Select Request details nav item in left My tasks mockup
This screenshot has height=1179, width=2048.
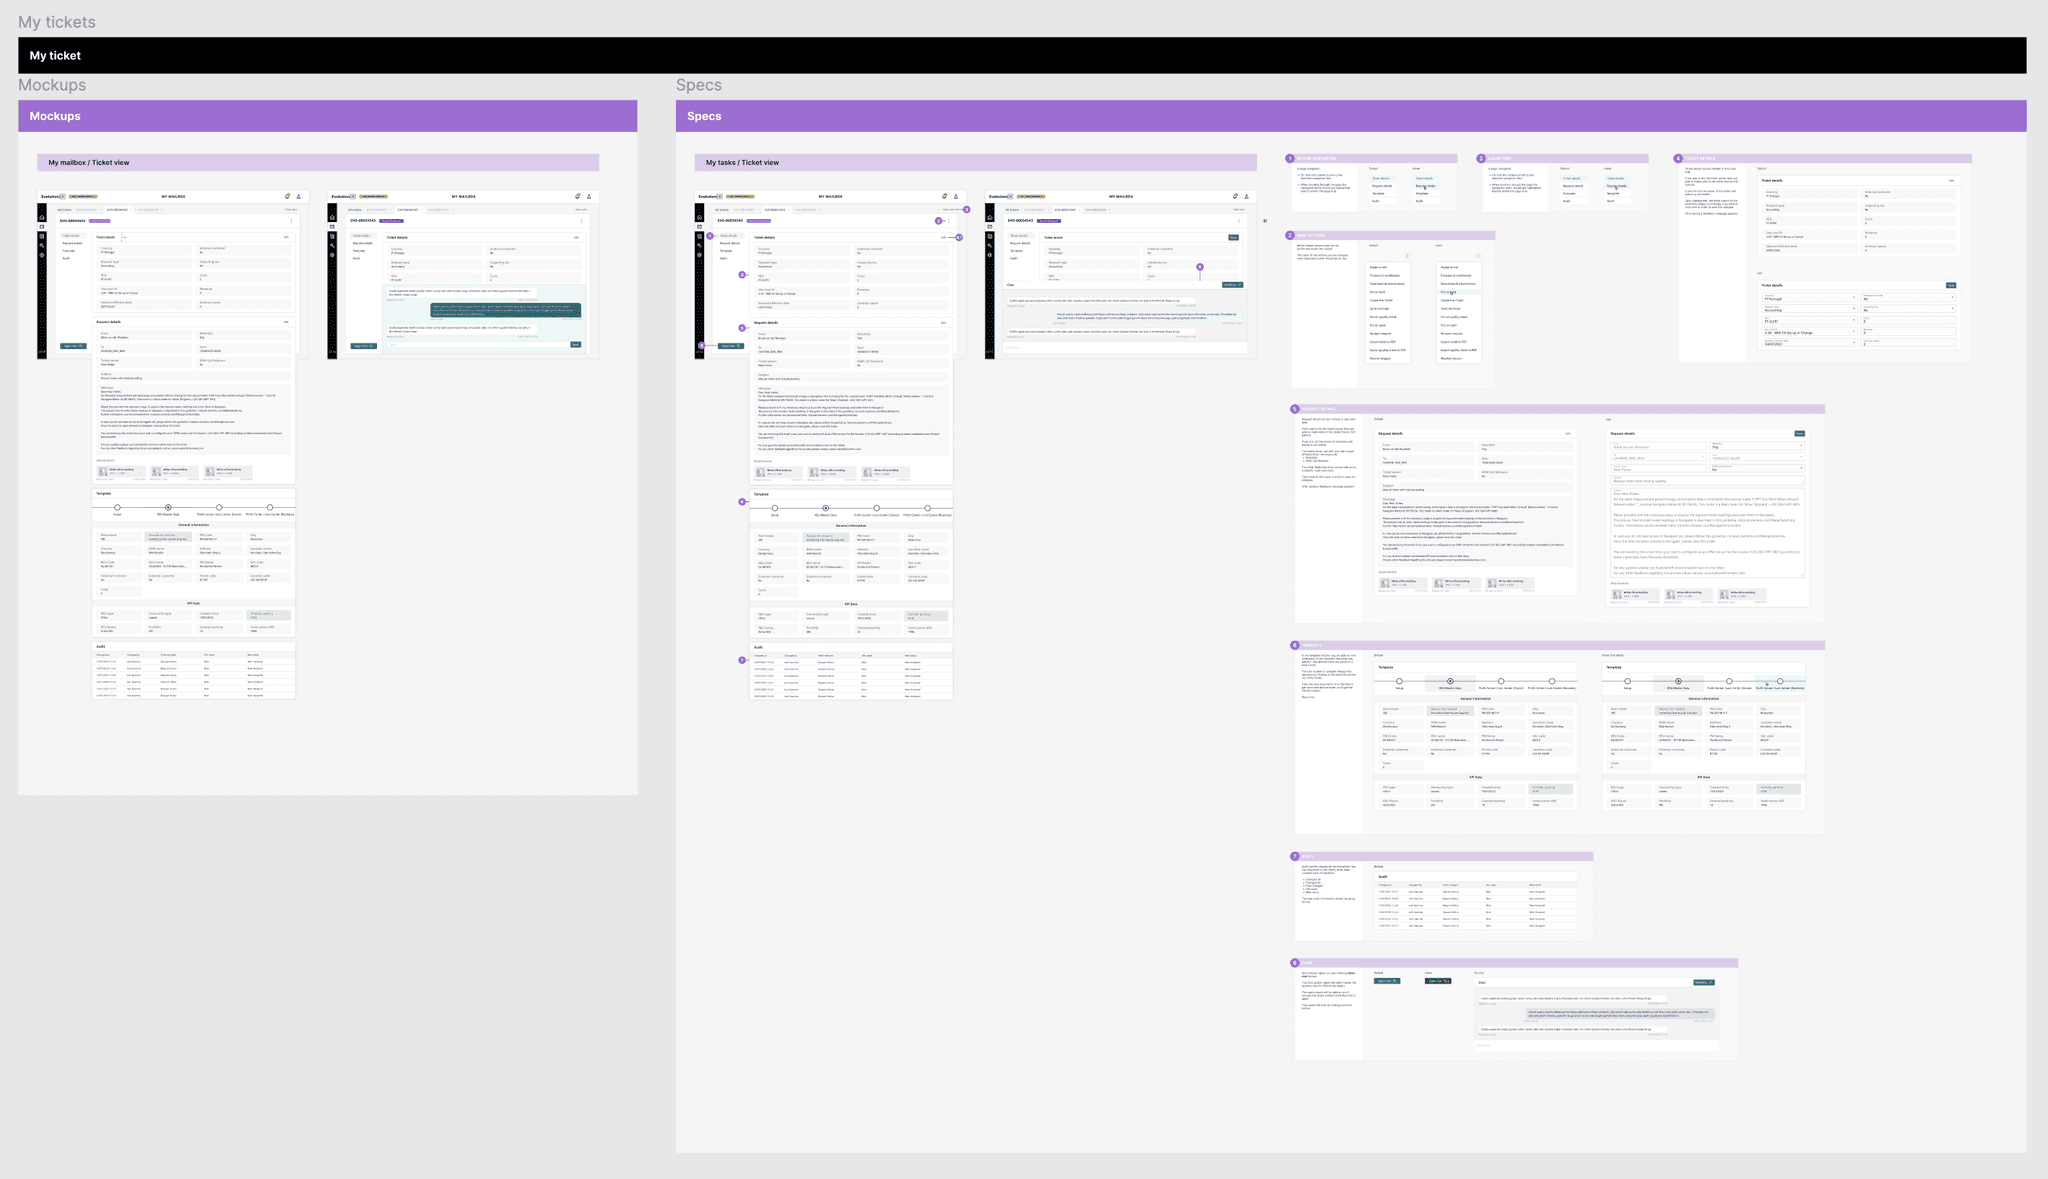click(729, 243)
